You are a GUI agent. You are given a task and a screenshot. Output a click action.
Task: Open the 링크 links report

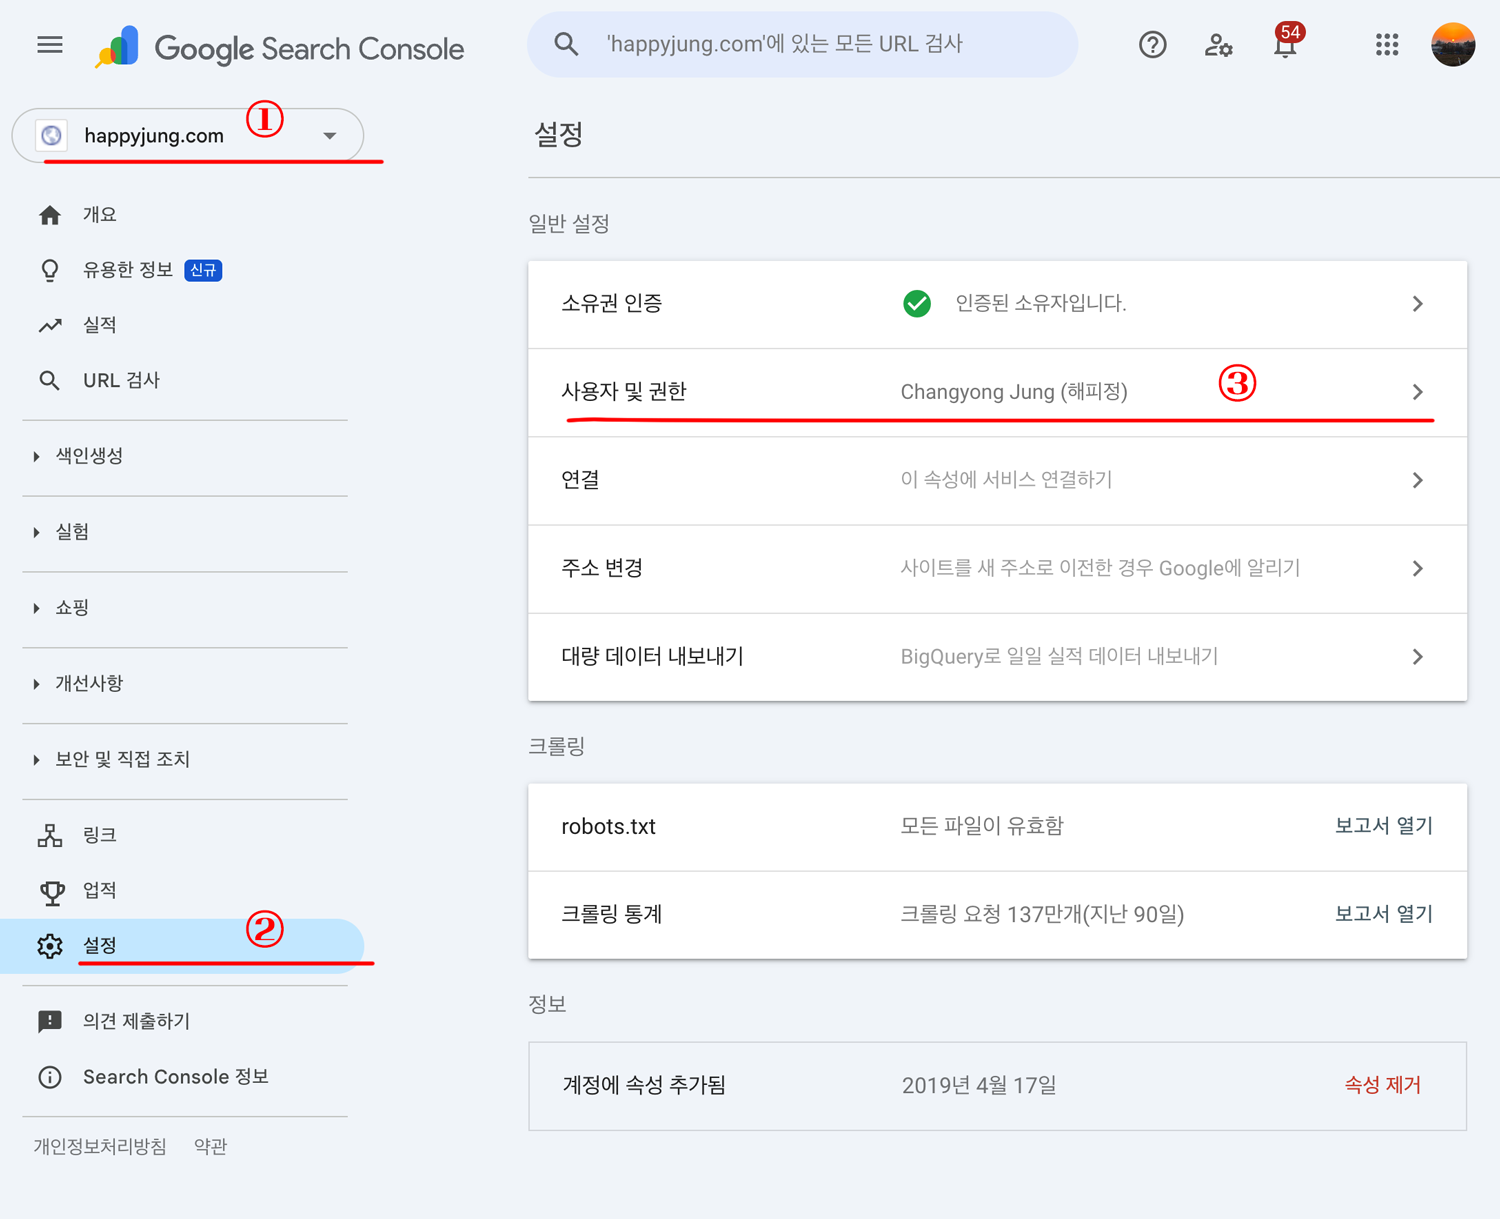tap(99, 835)
